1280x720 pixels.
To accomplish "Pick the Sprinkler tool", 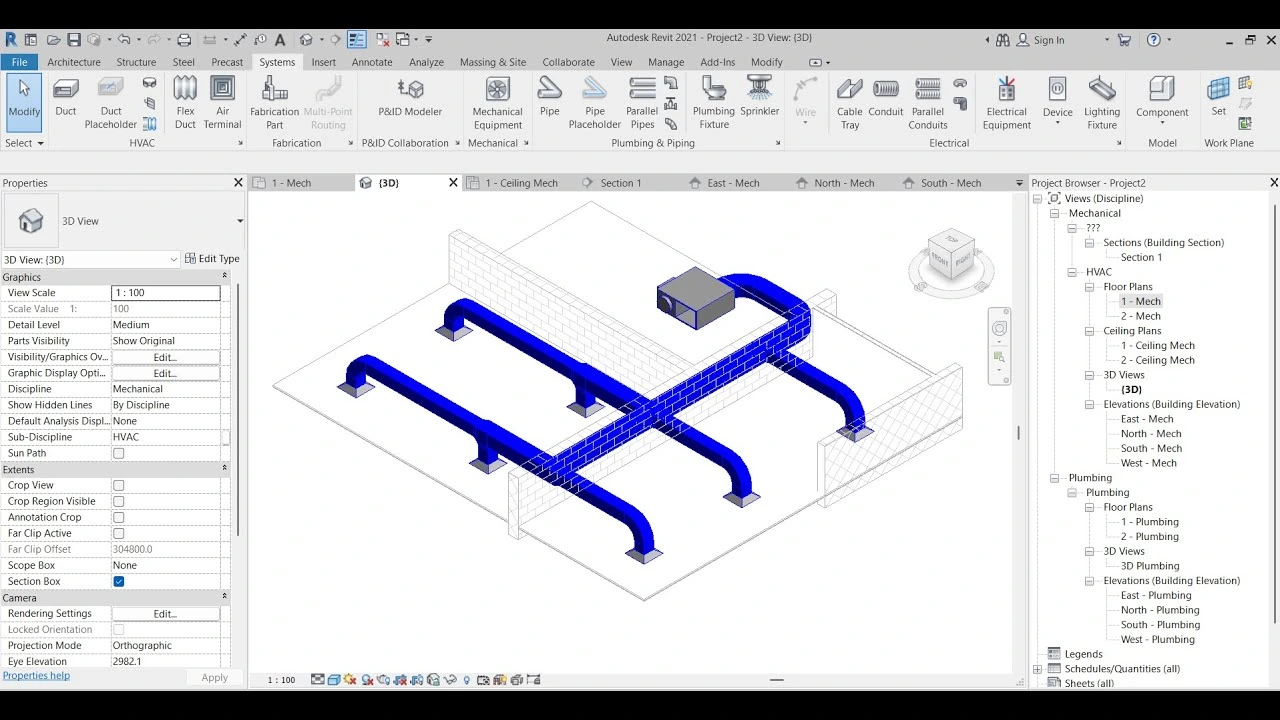I will click(x=760, y=97).
